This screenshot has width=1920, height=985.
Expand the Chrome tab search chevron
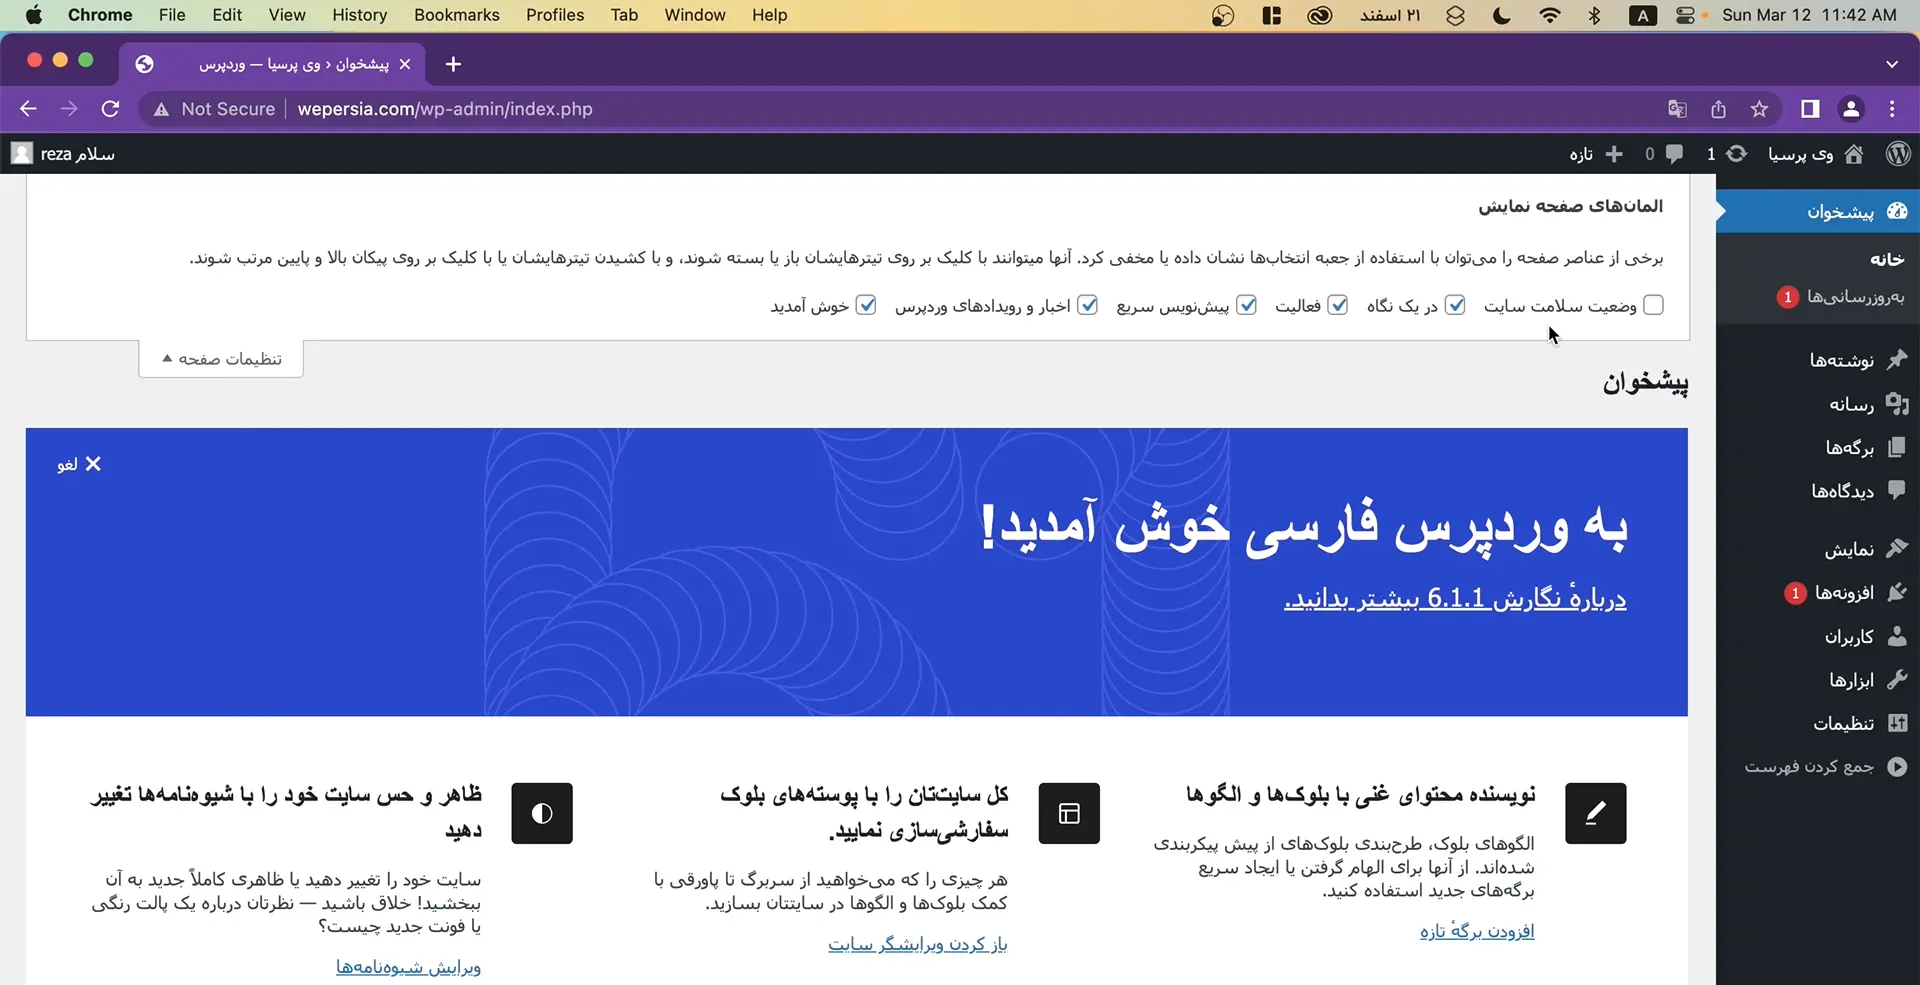[1892, 64]
